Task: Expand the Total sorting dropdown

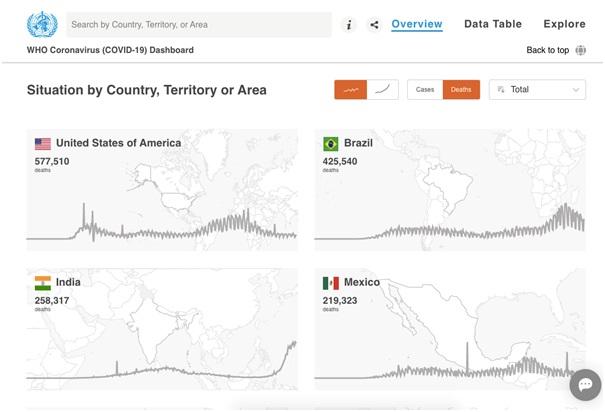Action: click(x=537, y=90)
